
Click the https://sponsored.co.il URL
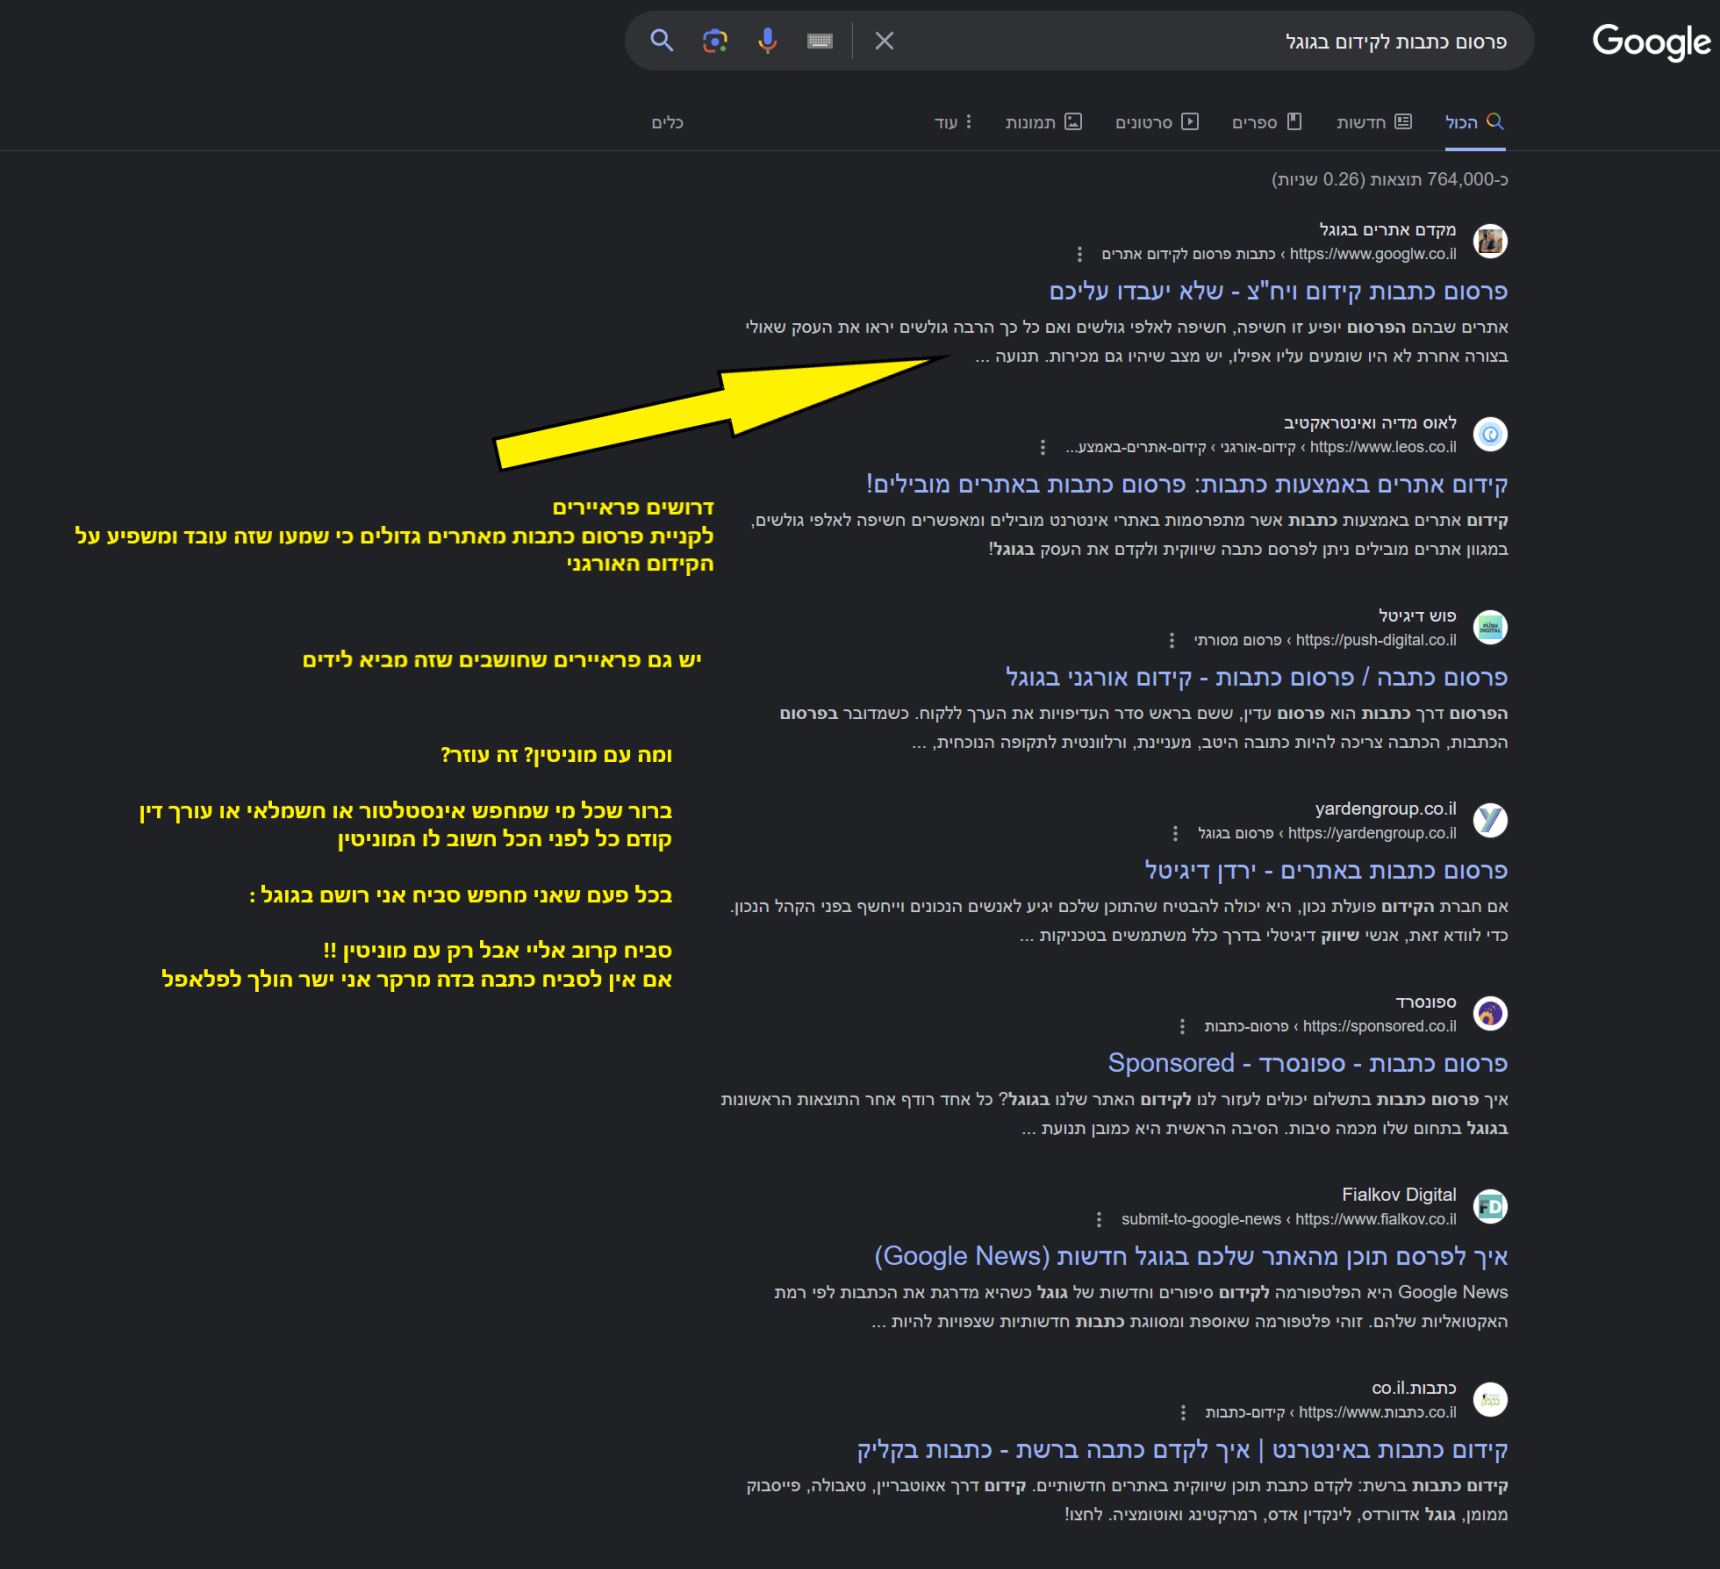point(1380,1026)
